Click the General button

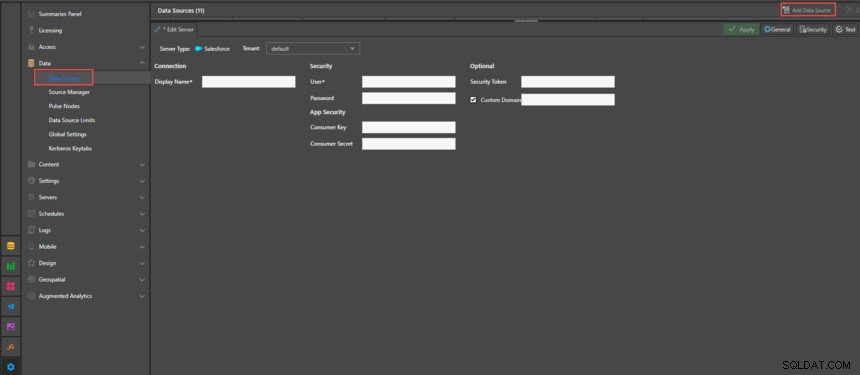coord(777,30)
